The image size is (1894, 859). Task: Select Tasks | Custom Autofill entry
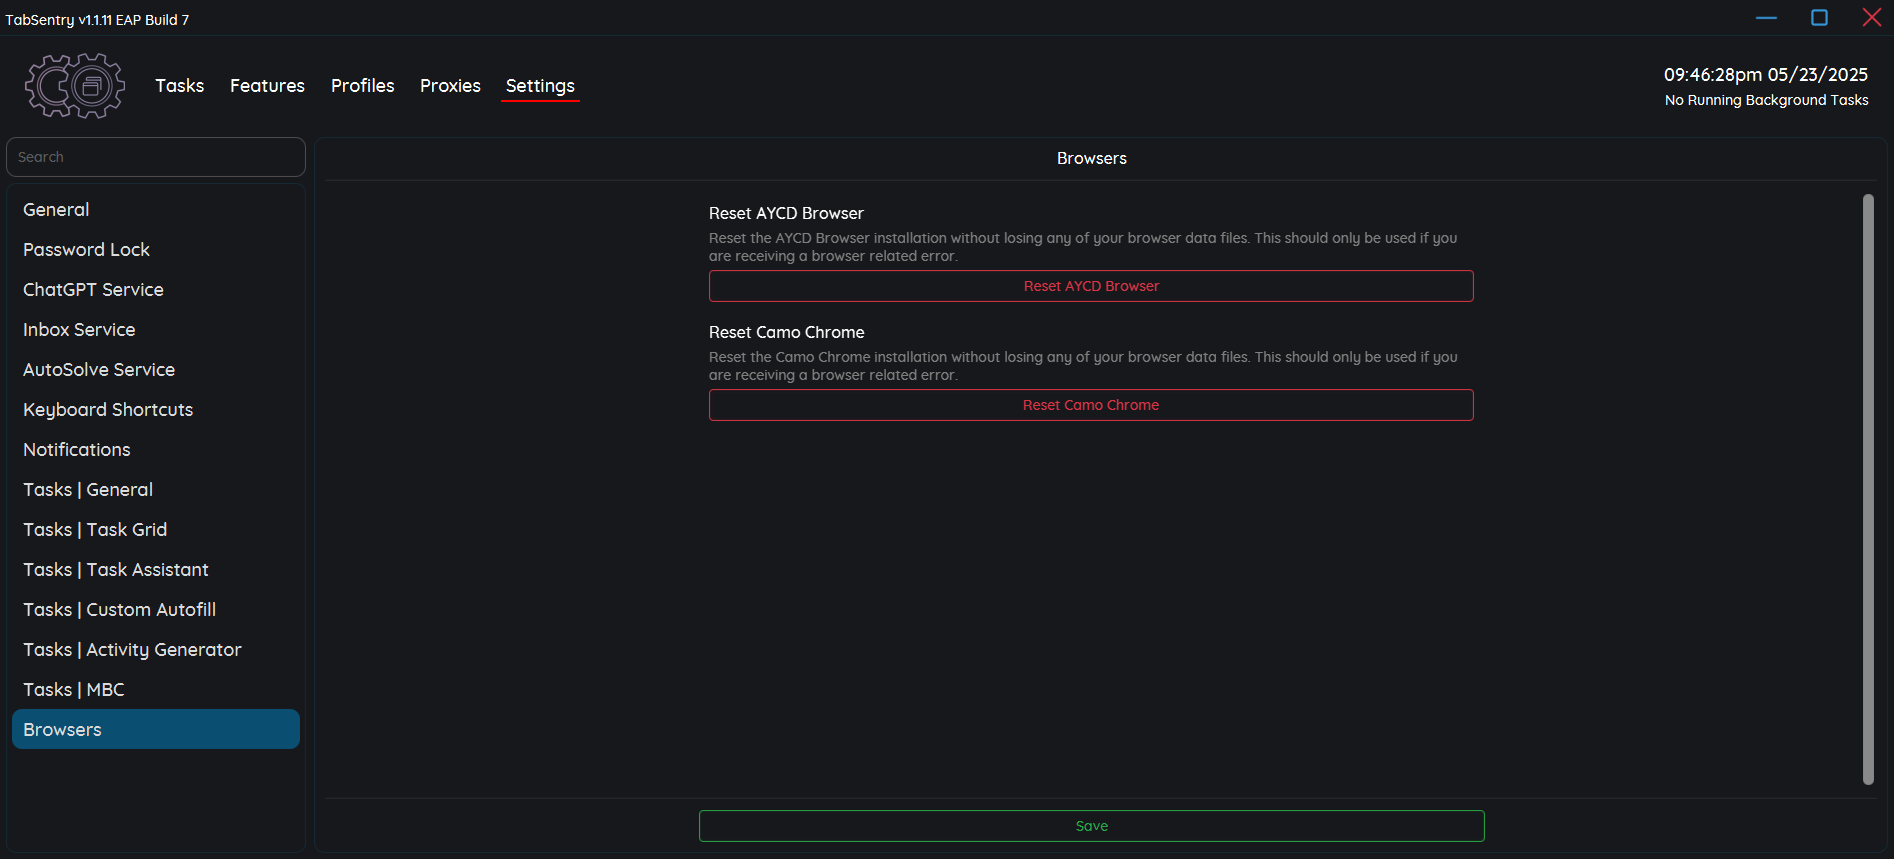(156, 609)
